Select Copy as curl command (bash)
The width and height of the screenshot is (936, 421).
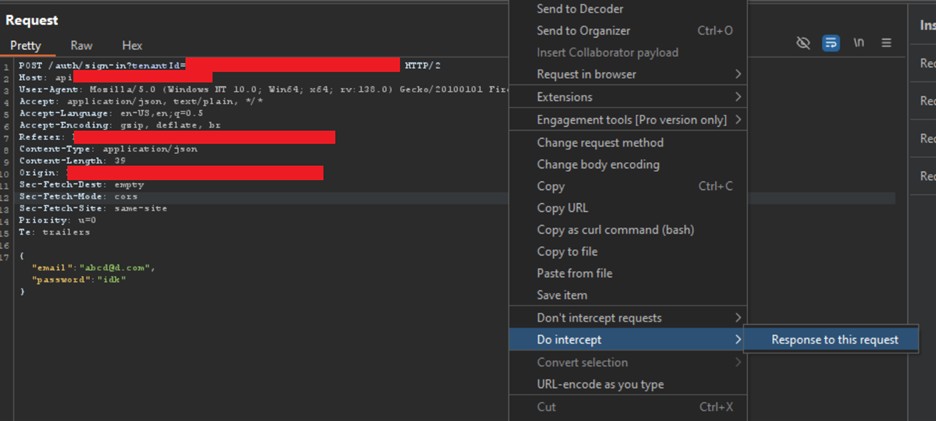615,230
